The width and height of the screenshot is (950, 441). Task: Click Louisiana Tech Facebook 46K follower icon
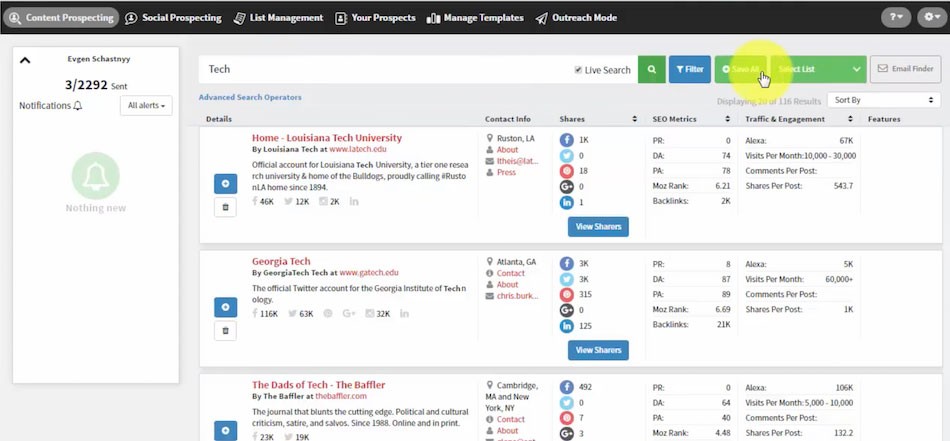coord(255,202)
